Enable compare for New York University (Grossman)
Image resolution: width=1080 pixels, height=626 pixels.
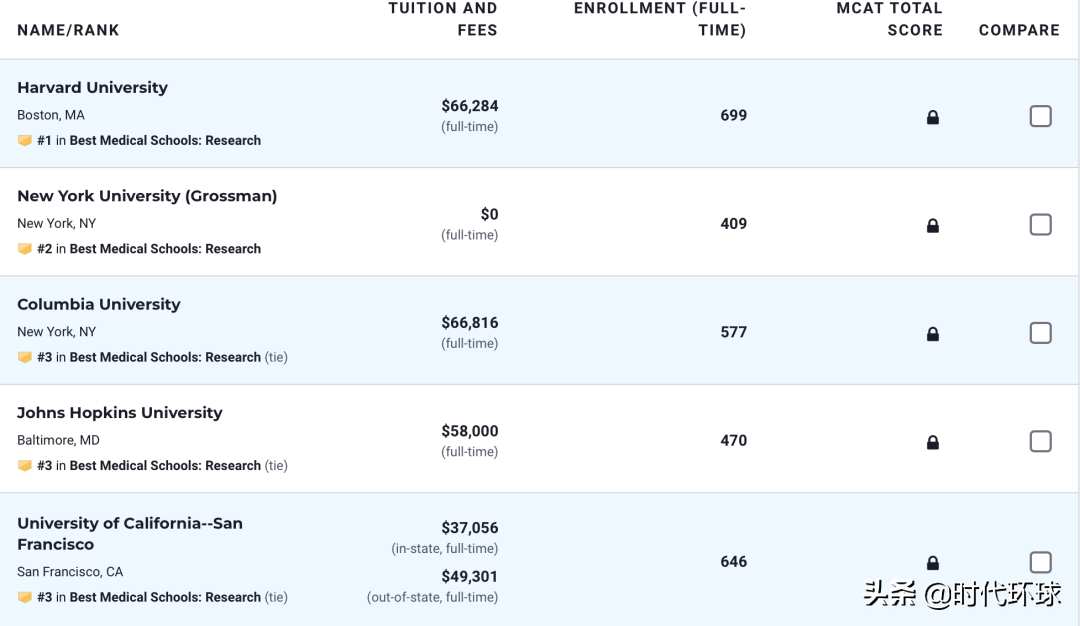click(1040, 224)
